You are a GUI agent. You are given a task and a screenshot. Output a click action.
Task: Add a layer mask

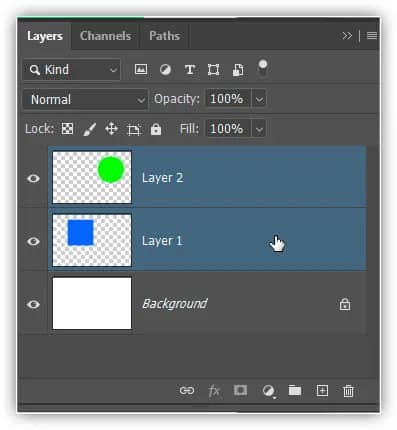coord(240,390)
